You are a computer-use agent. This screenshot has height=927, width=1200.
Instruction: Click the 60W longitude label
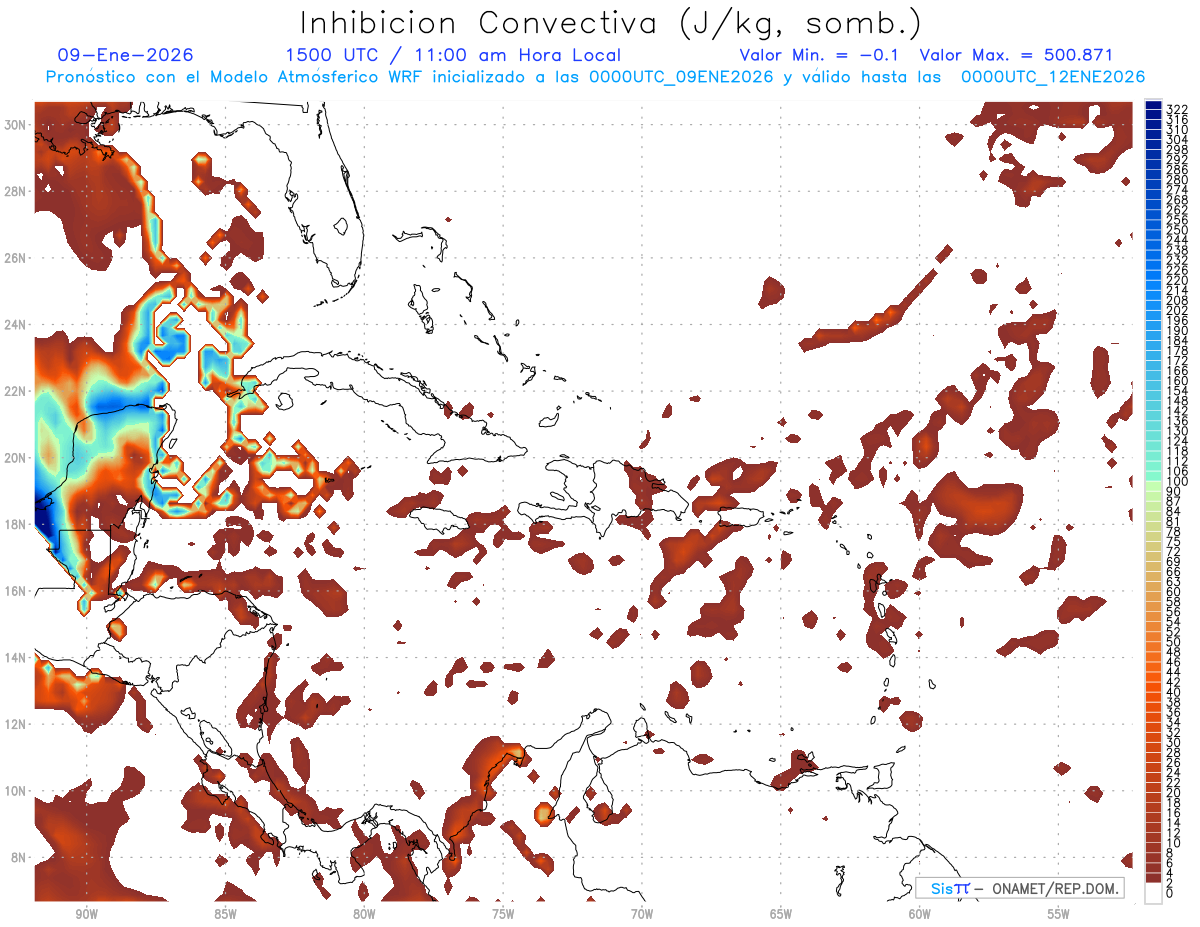tap(920, 915)
